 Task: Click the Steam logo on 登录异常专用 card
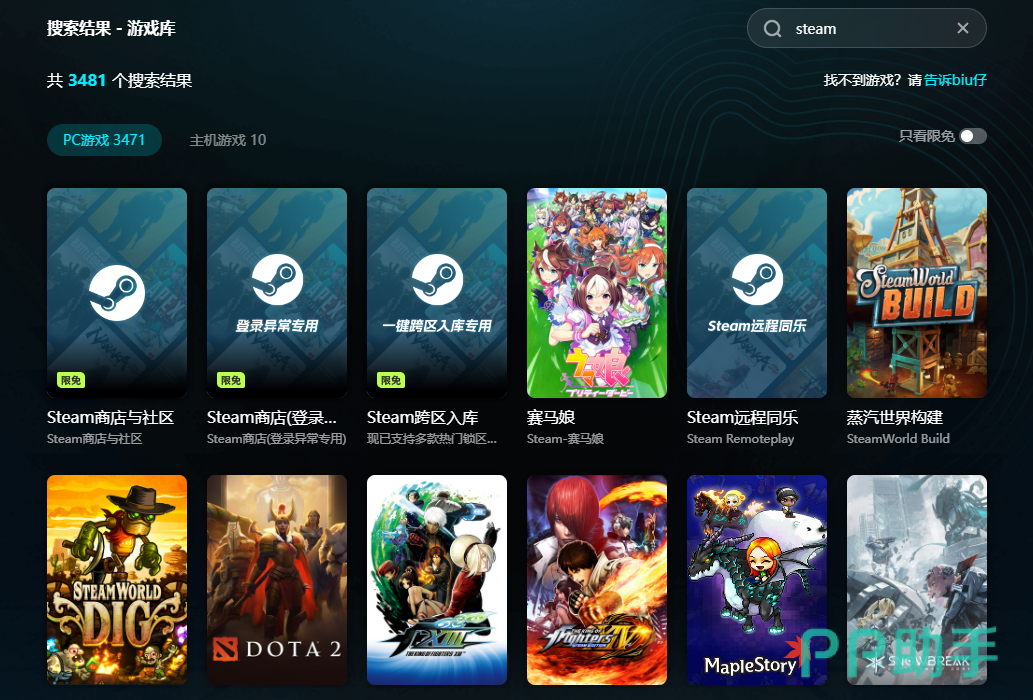tap(277, 279)
